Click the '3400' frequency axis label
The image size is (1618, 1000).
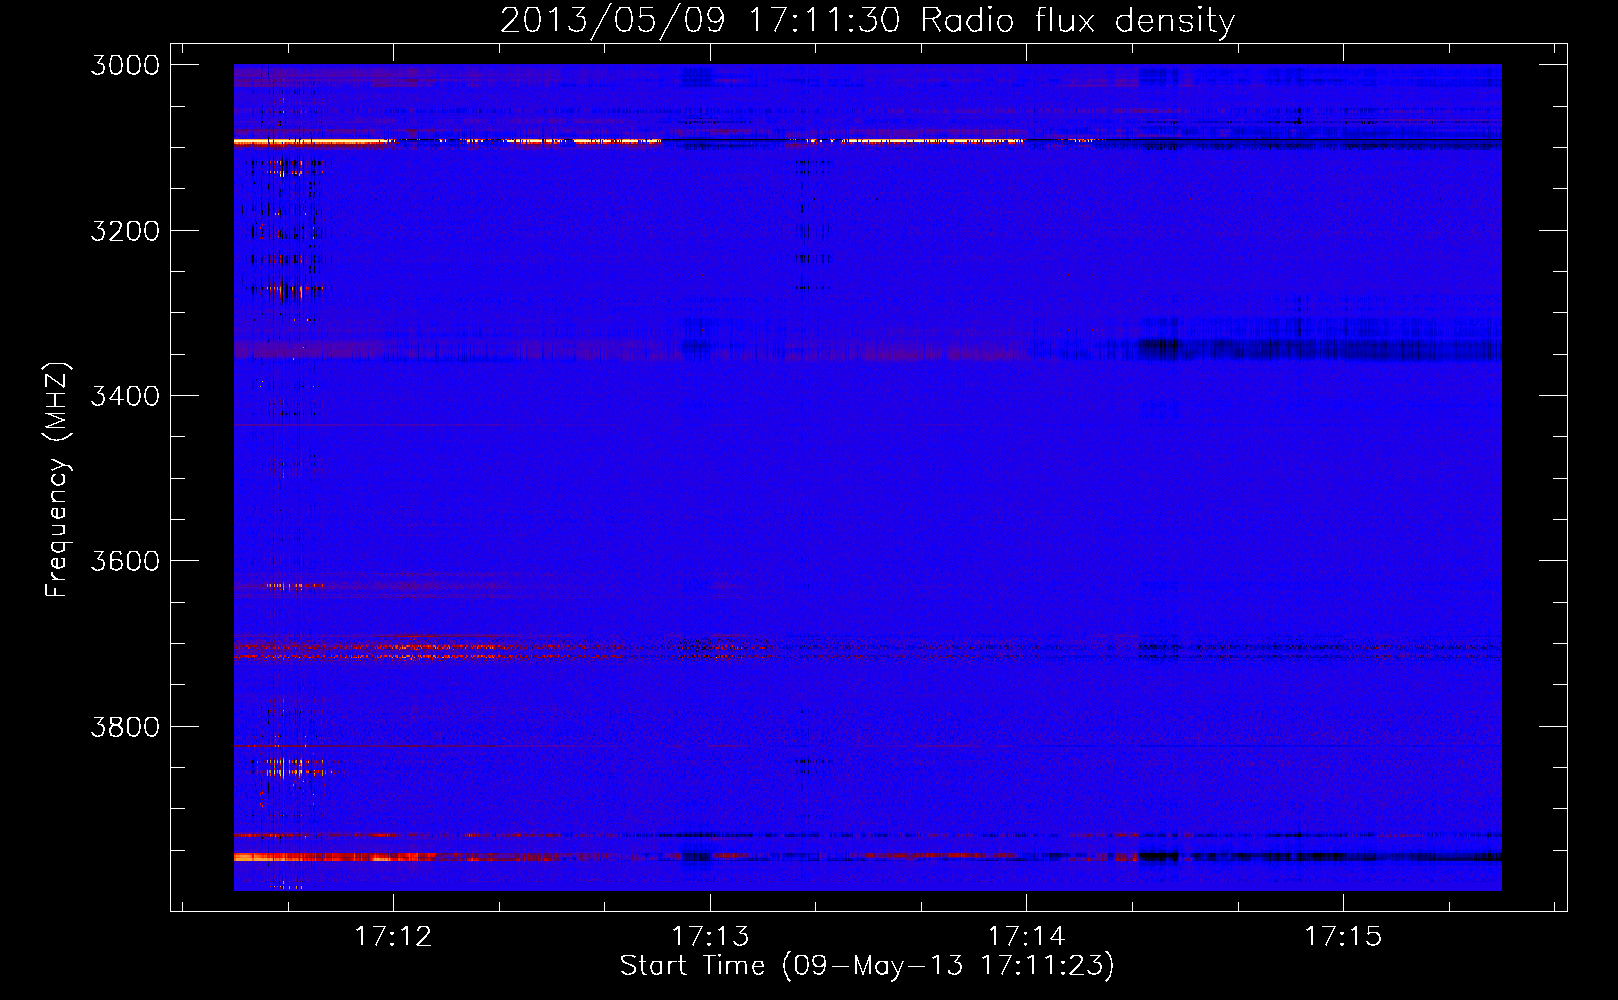click(125, 396)
